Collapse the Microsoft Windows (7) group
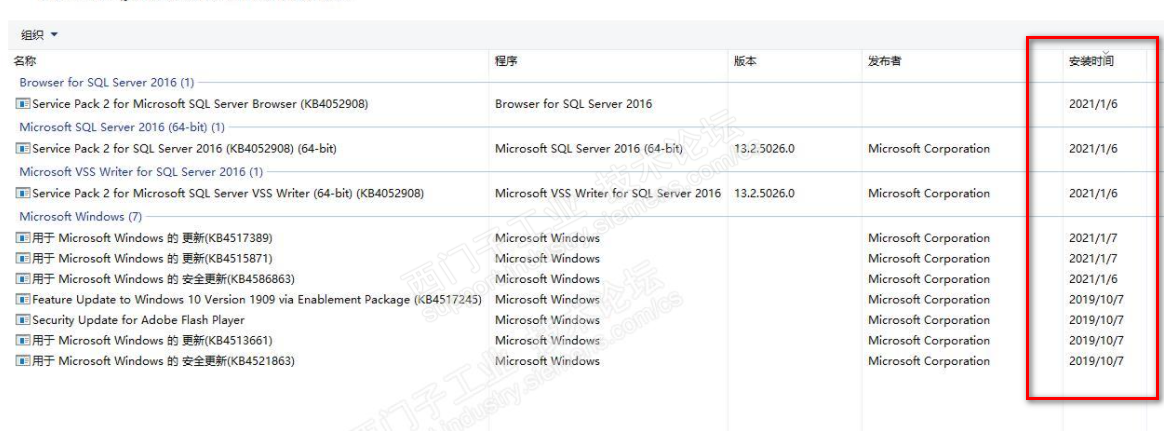The image size is (1164, 431). point(80,216)
